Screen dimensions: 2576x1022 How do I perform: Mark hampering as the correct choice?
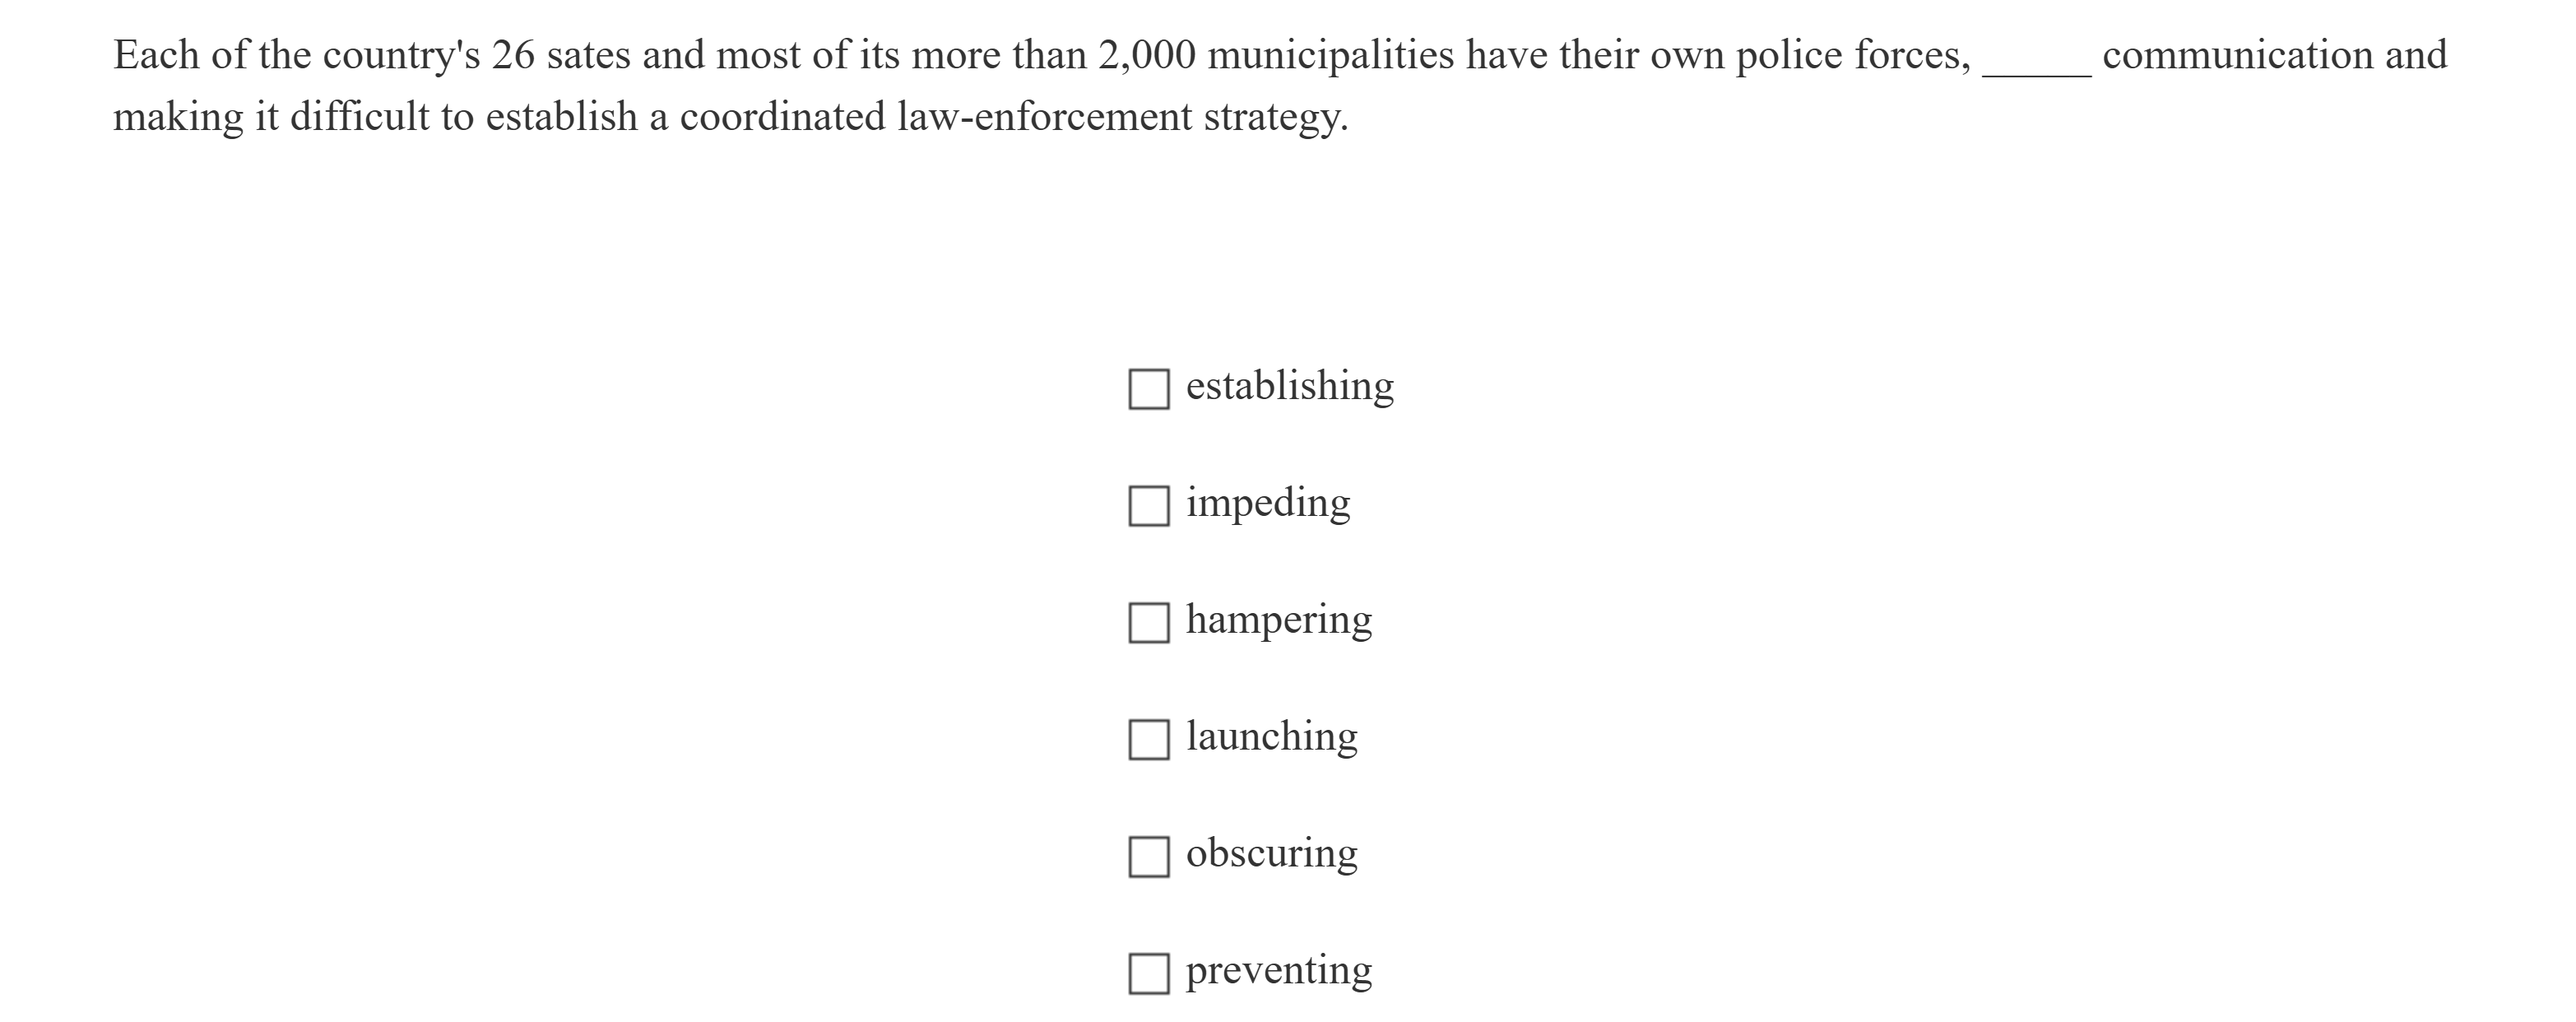[x=1150, y=620]
